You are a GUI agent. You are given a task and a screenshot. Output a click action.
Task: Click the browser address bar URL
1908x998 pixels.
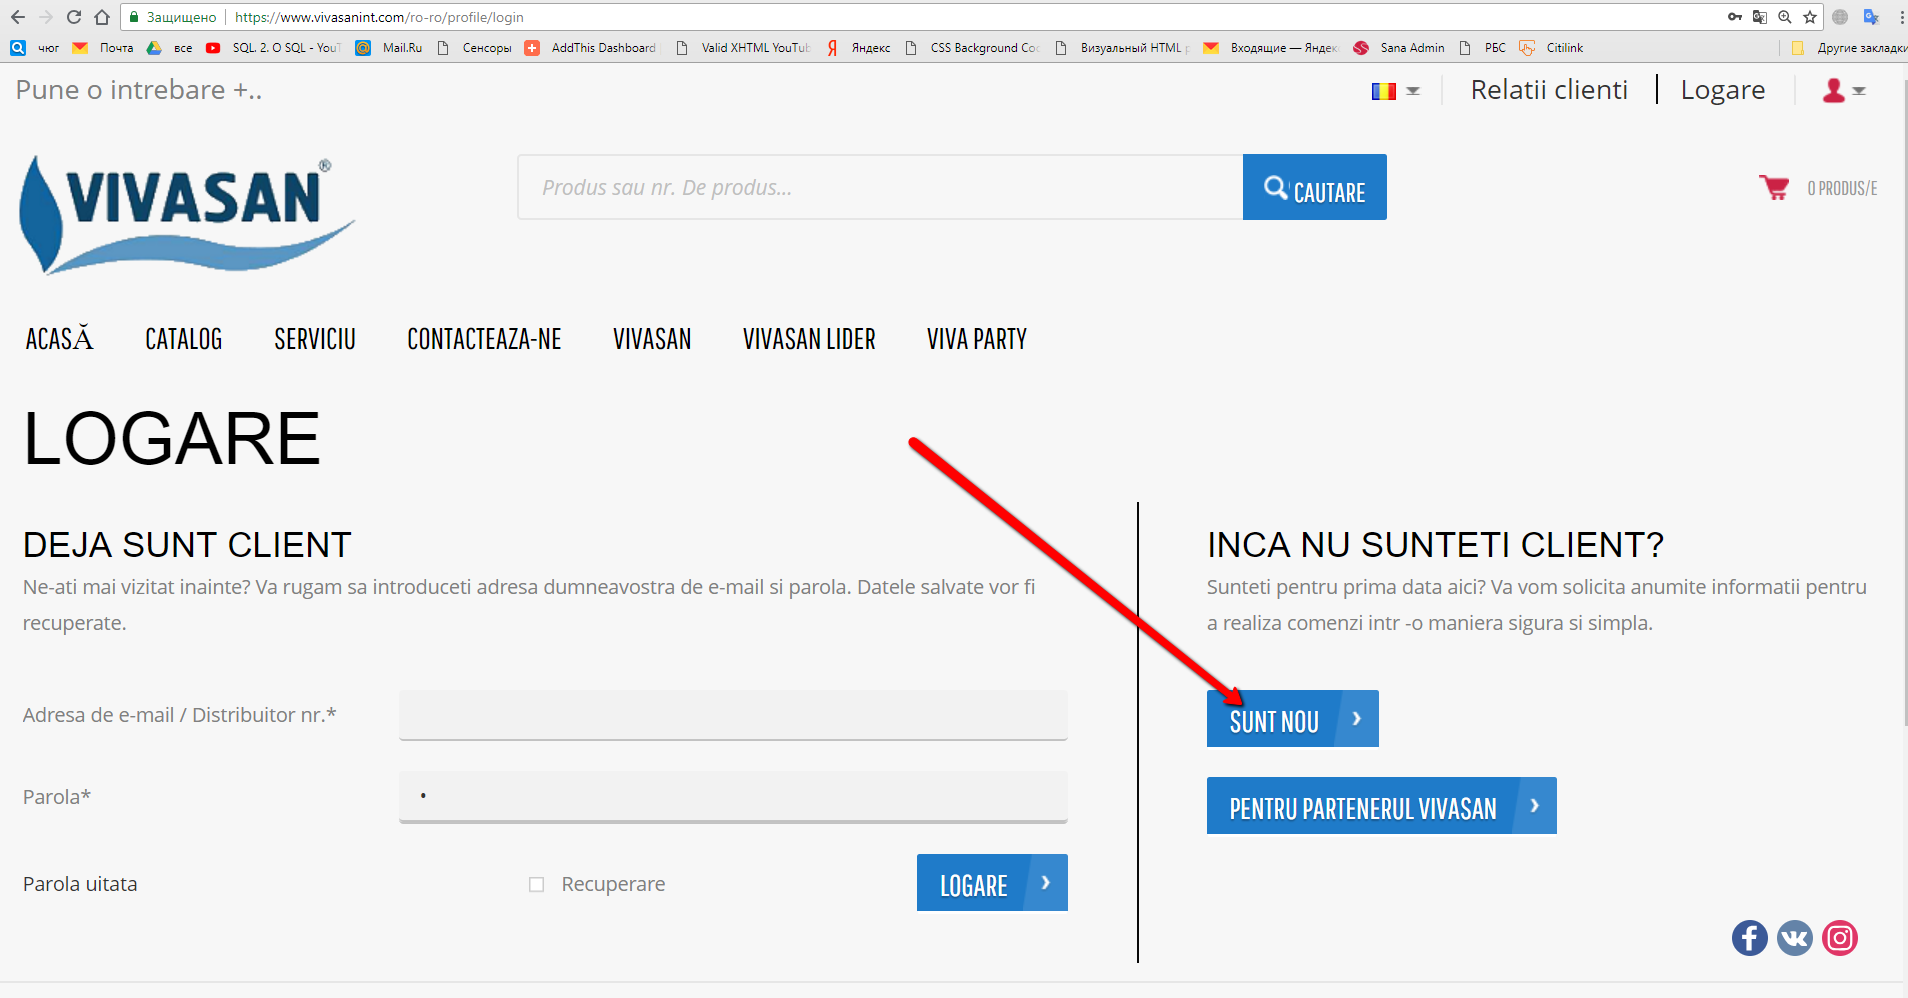(379, 17)
